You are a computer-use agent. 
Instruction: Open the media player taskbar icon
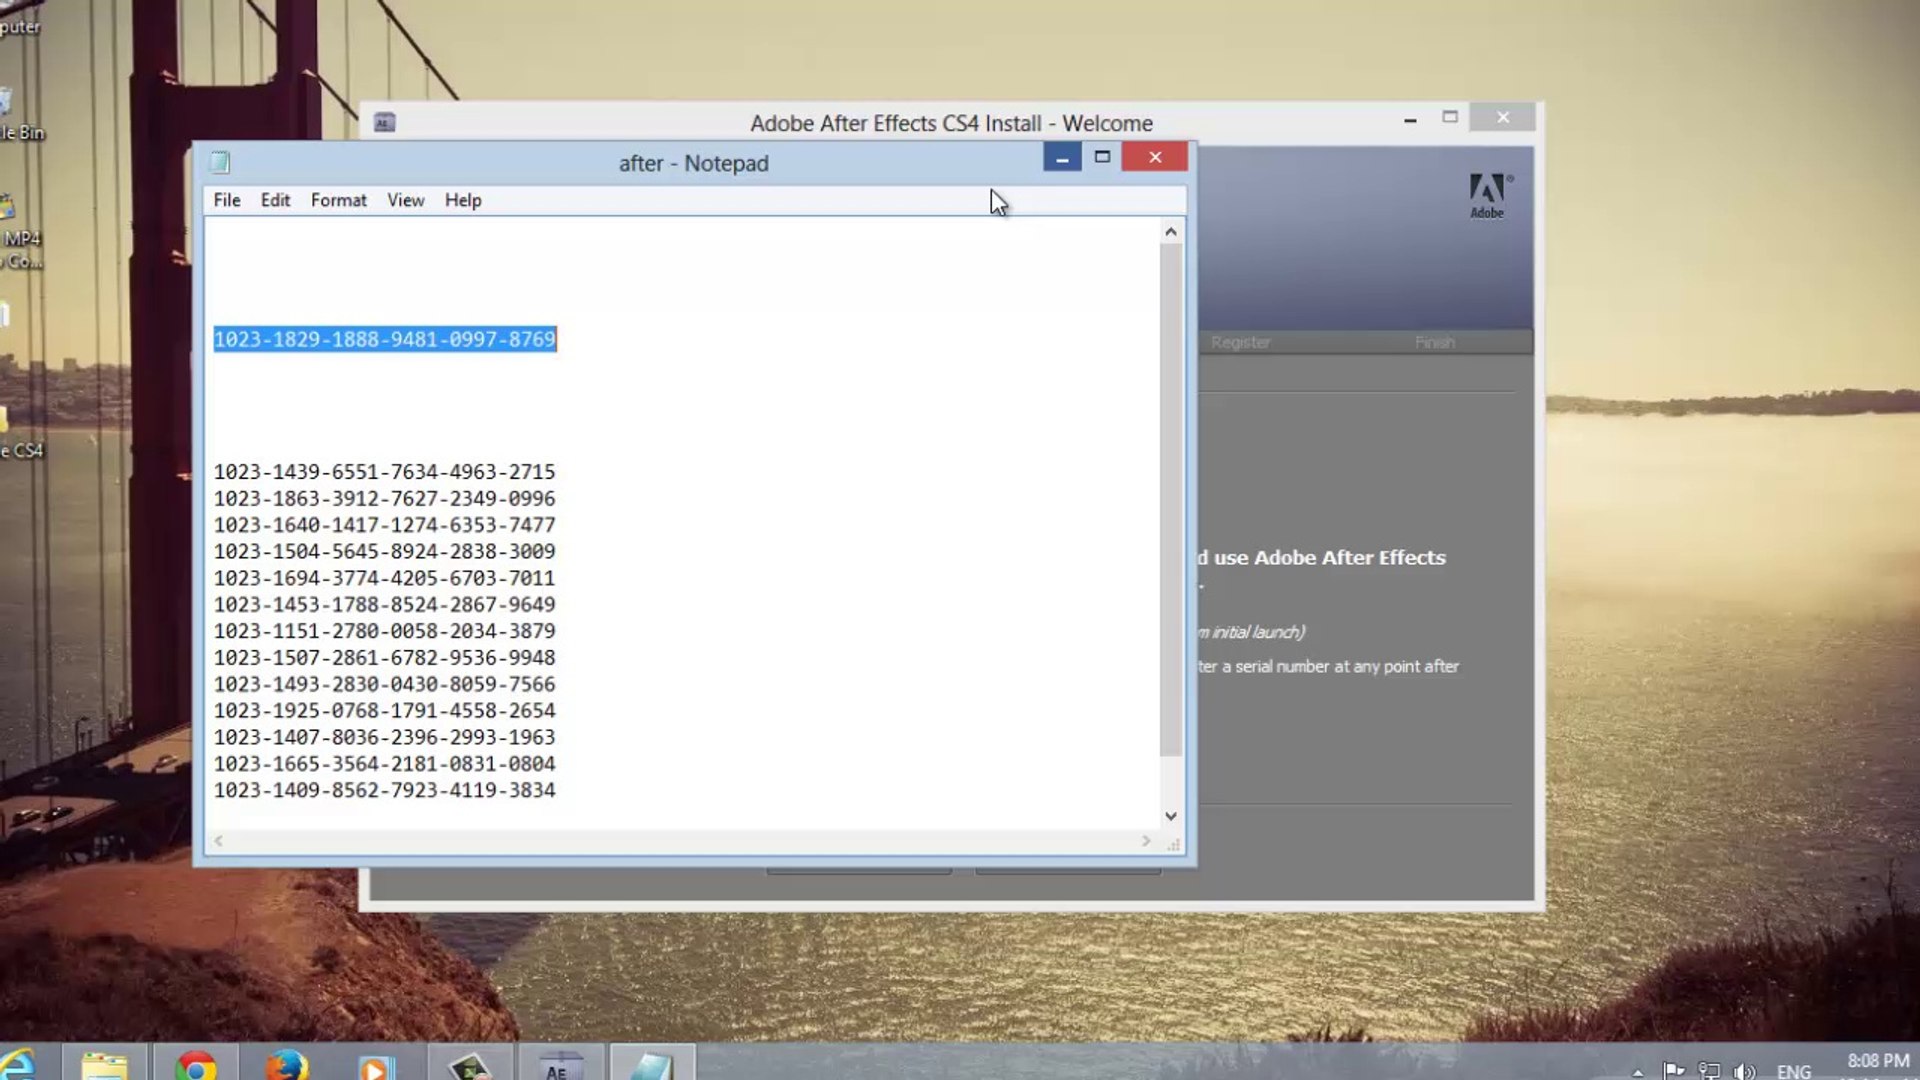point(376,1066)
